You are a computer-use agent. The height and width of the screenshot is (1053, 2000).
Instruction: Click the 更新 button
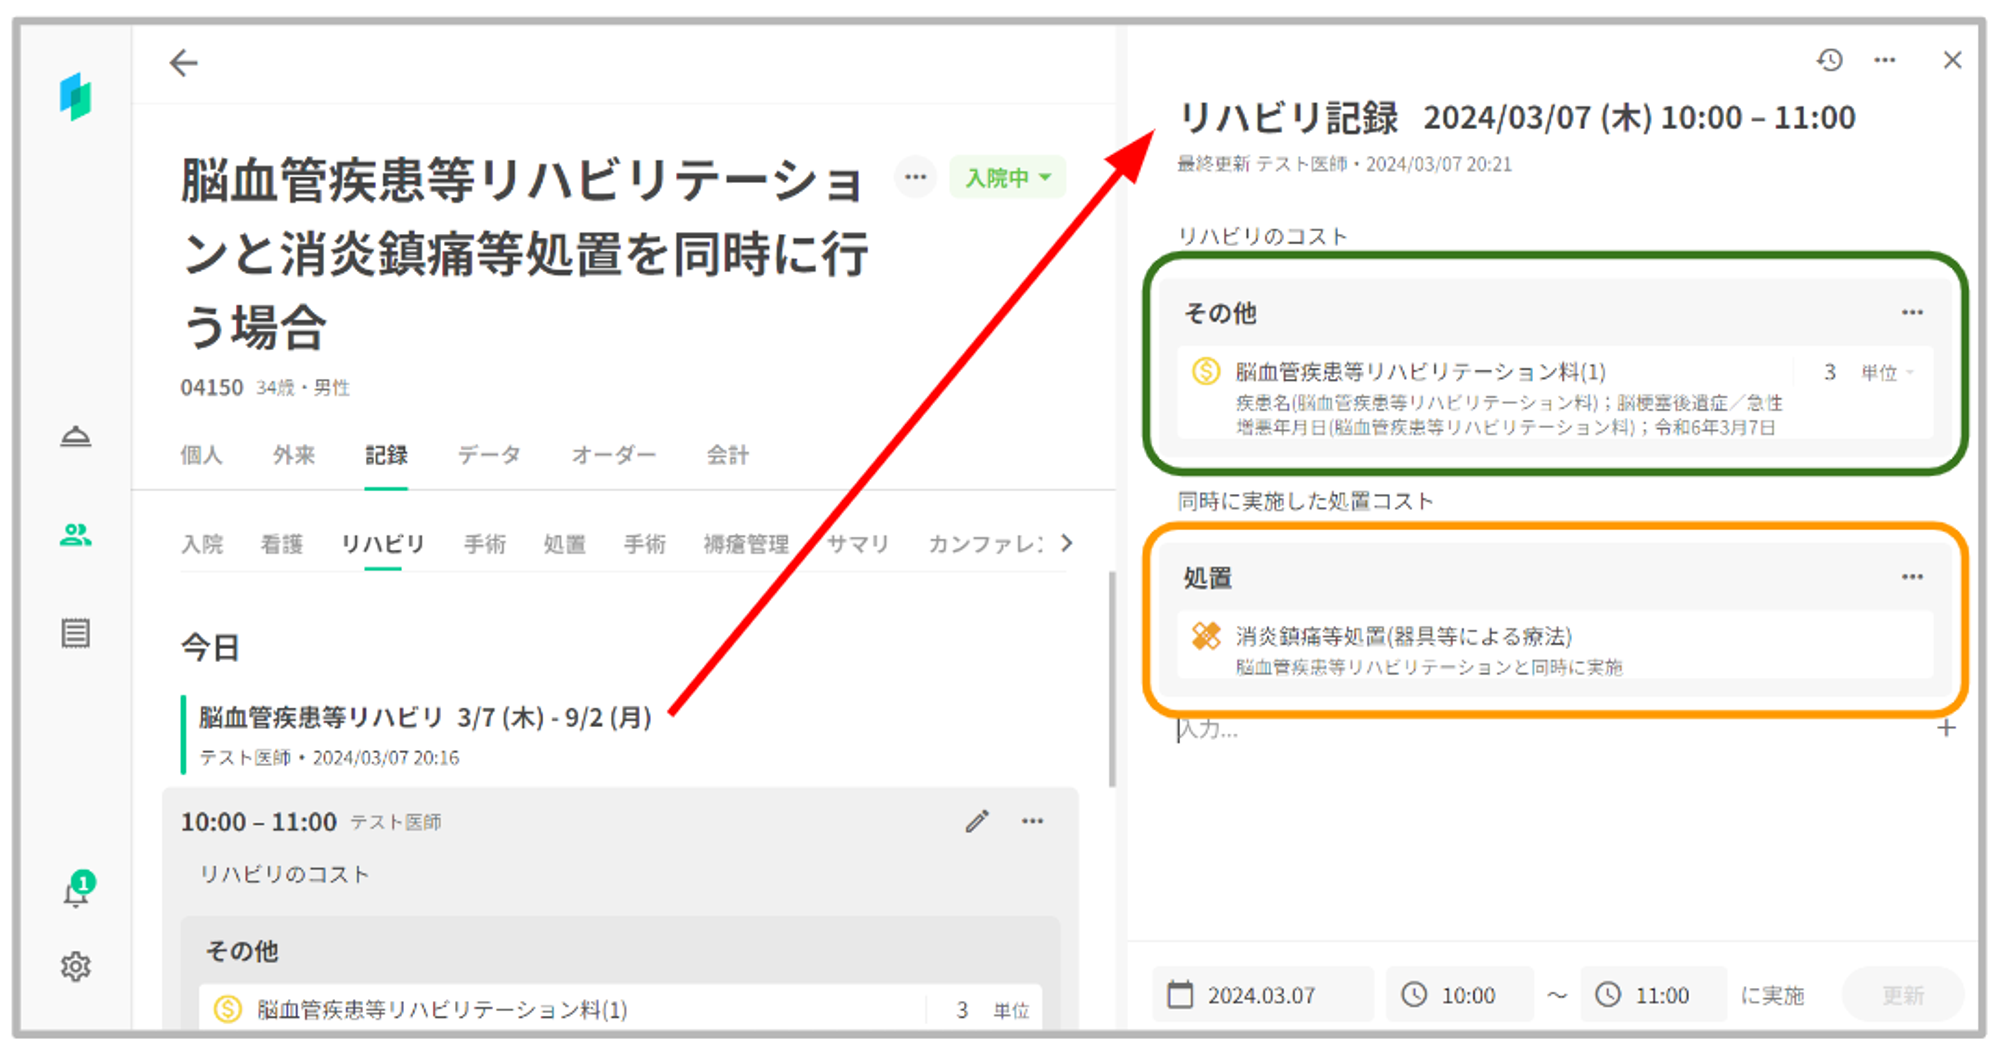(1903, 995)
